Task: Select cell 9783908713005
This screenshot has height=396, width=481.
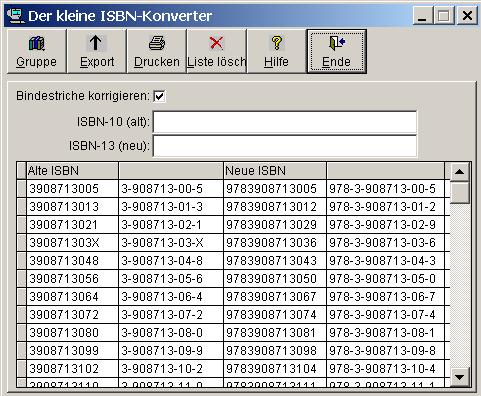Action: [275, 189]
